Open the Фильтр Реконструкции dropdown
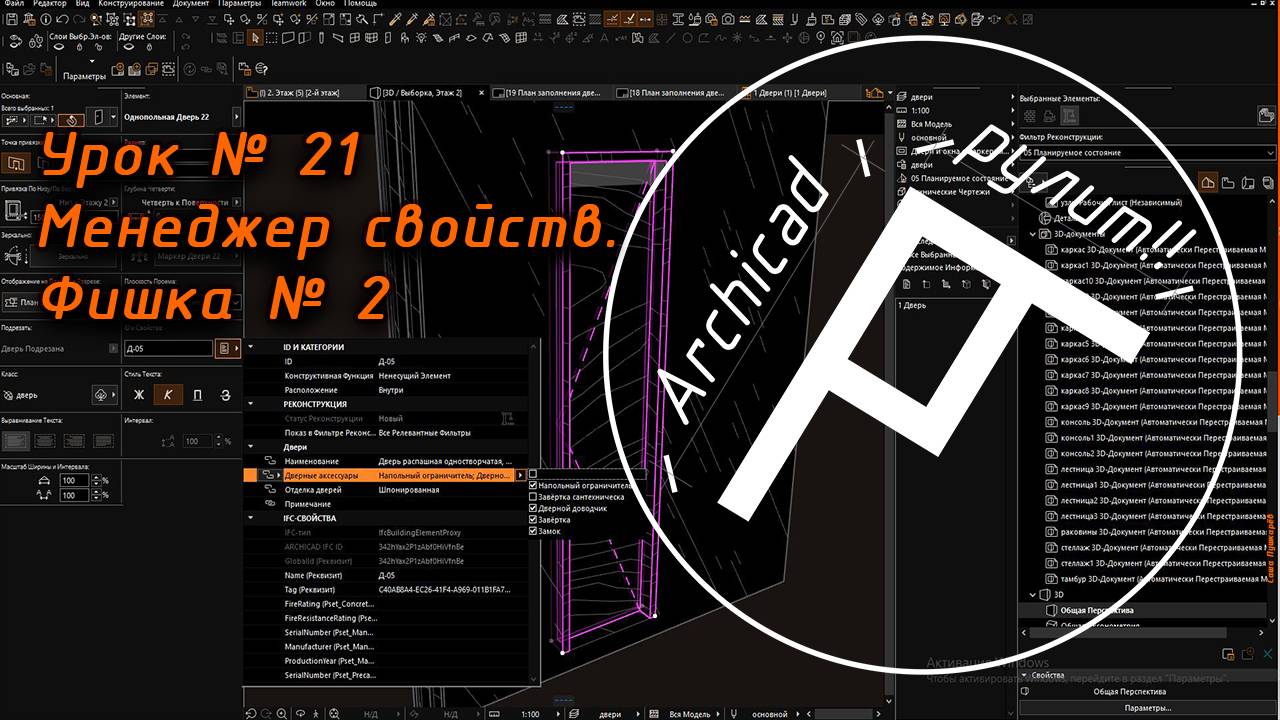This screenshot has height=720, width=1280. (x=1146, y=153)
